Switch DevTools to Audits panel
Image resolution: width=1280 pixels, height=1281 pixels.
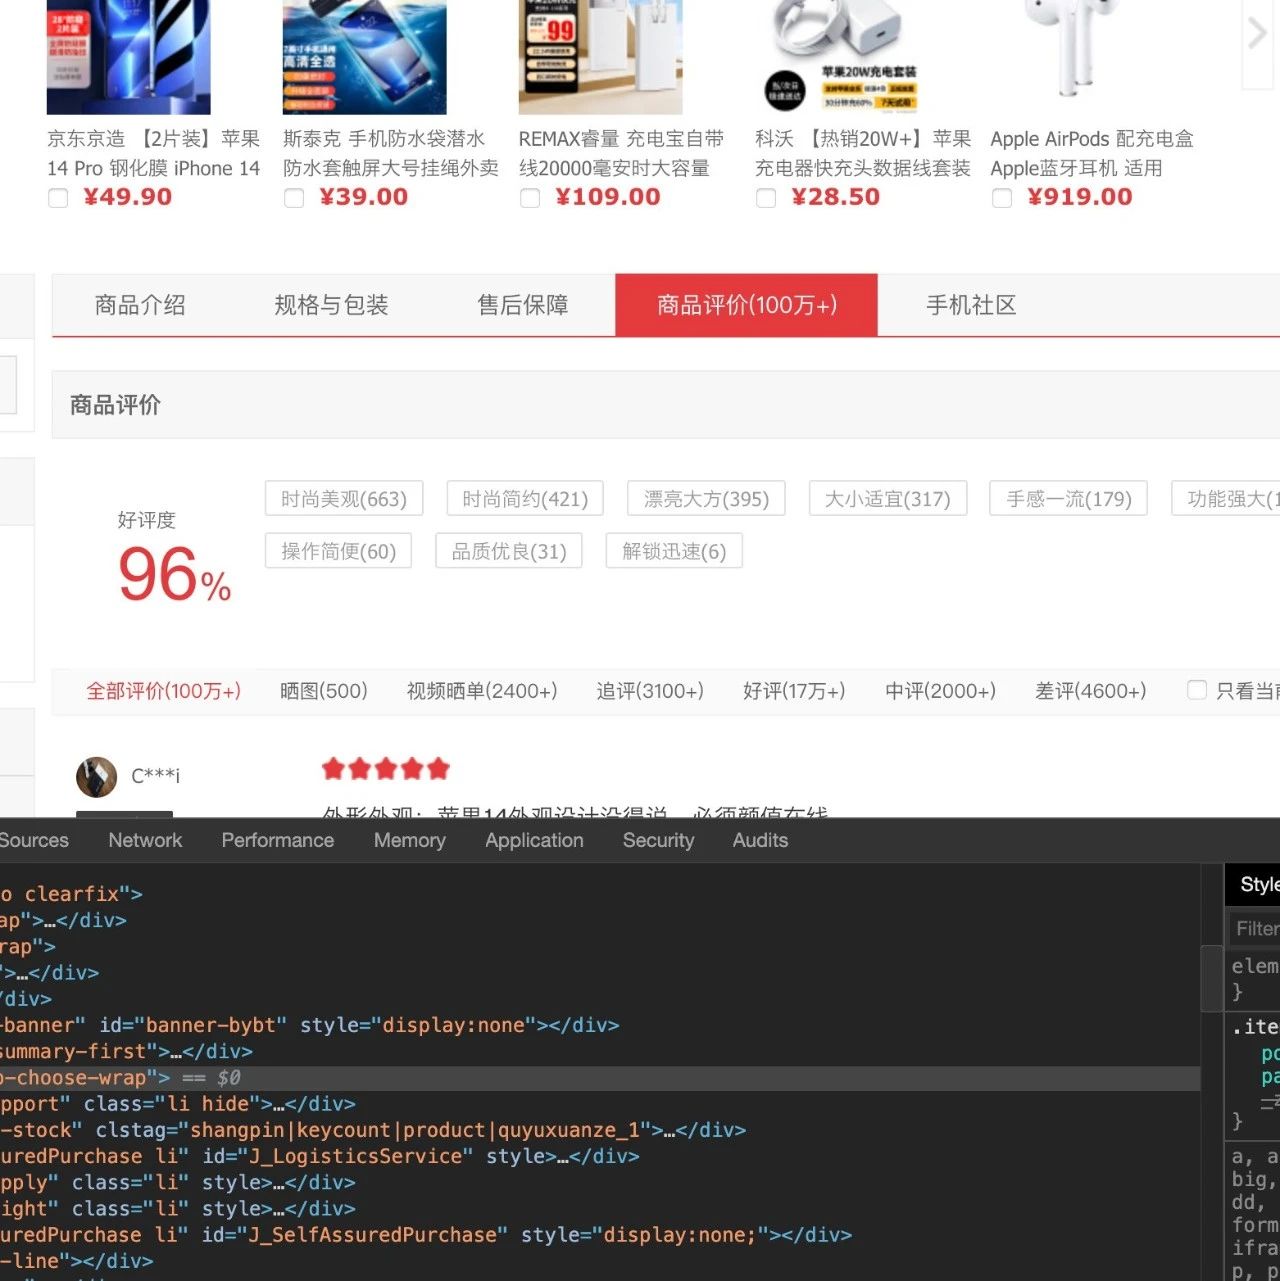pos(760,840)
